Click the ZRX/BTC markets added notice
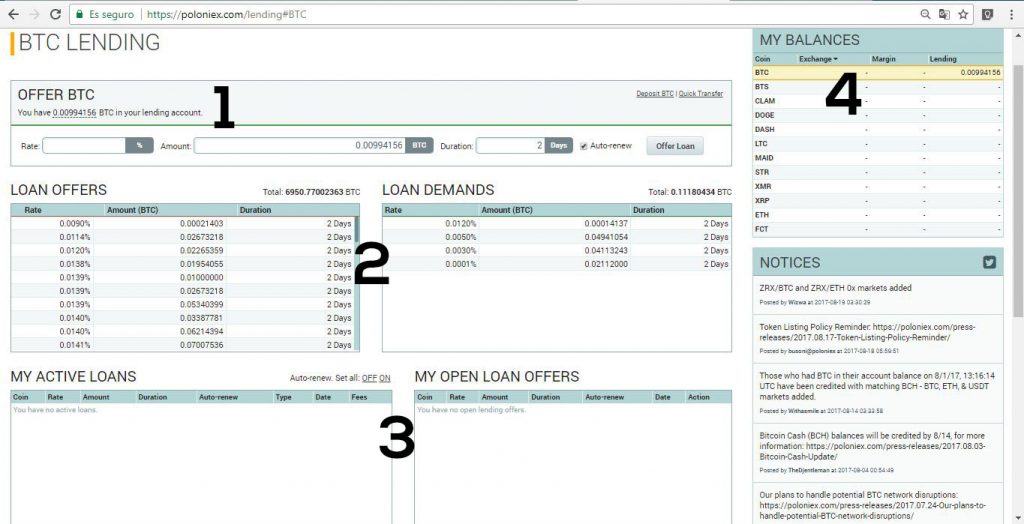This screenshot has width=1024, height=524. (x=835, y=288)
